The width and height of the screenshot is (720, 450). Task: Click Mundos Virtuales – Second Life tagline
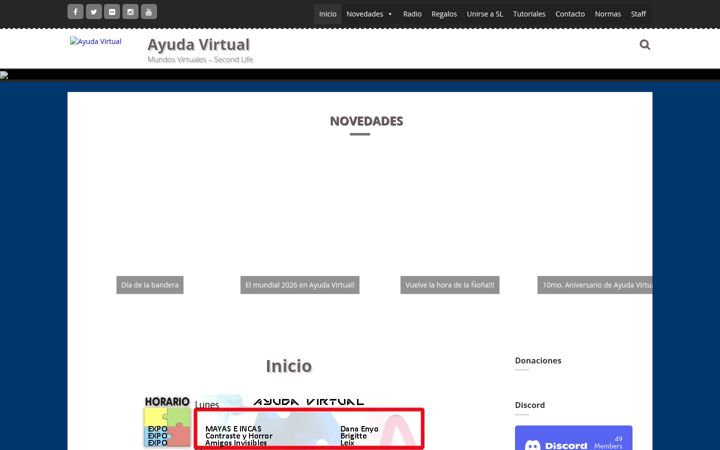200,60
